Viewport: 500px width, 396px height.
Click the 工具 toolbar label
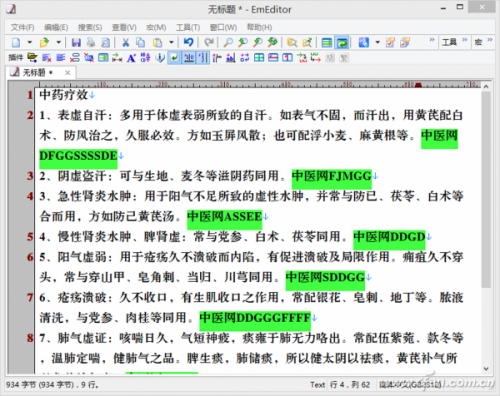coord(449,42)
